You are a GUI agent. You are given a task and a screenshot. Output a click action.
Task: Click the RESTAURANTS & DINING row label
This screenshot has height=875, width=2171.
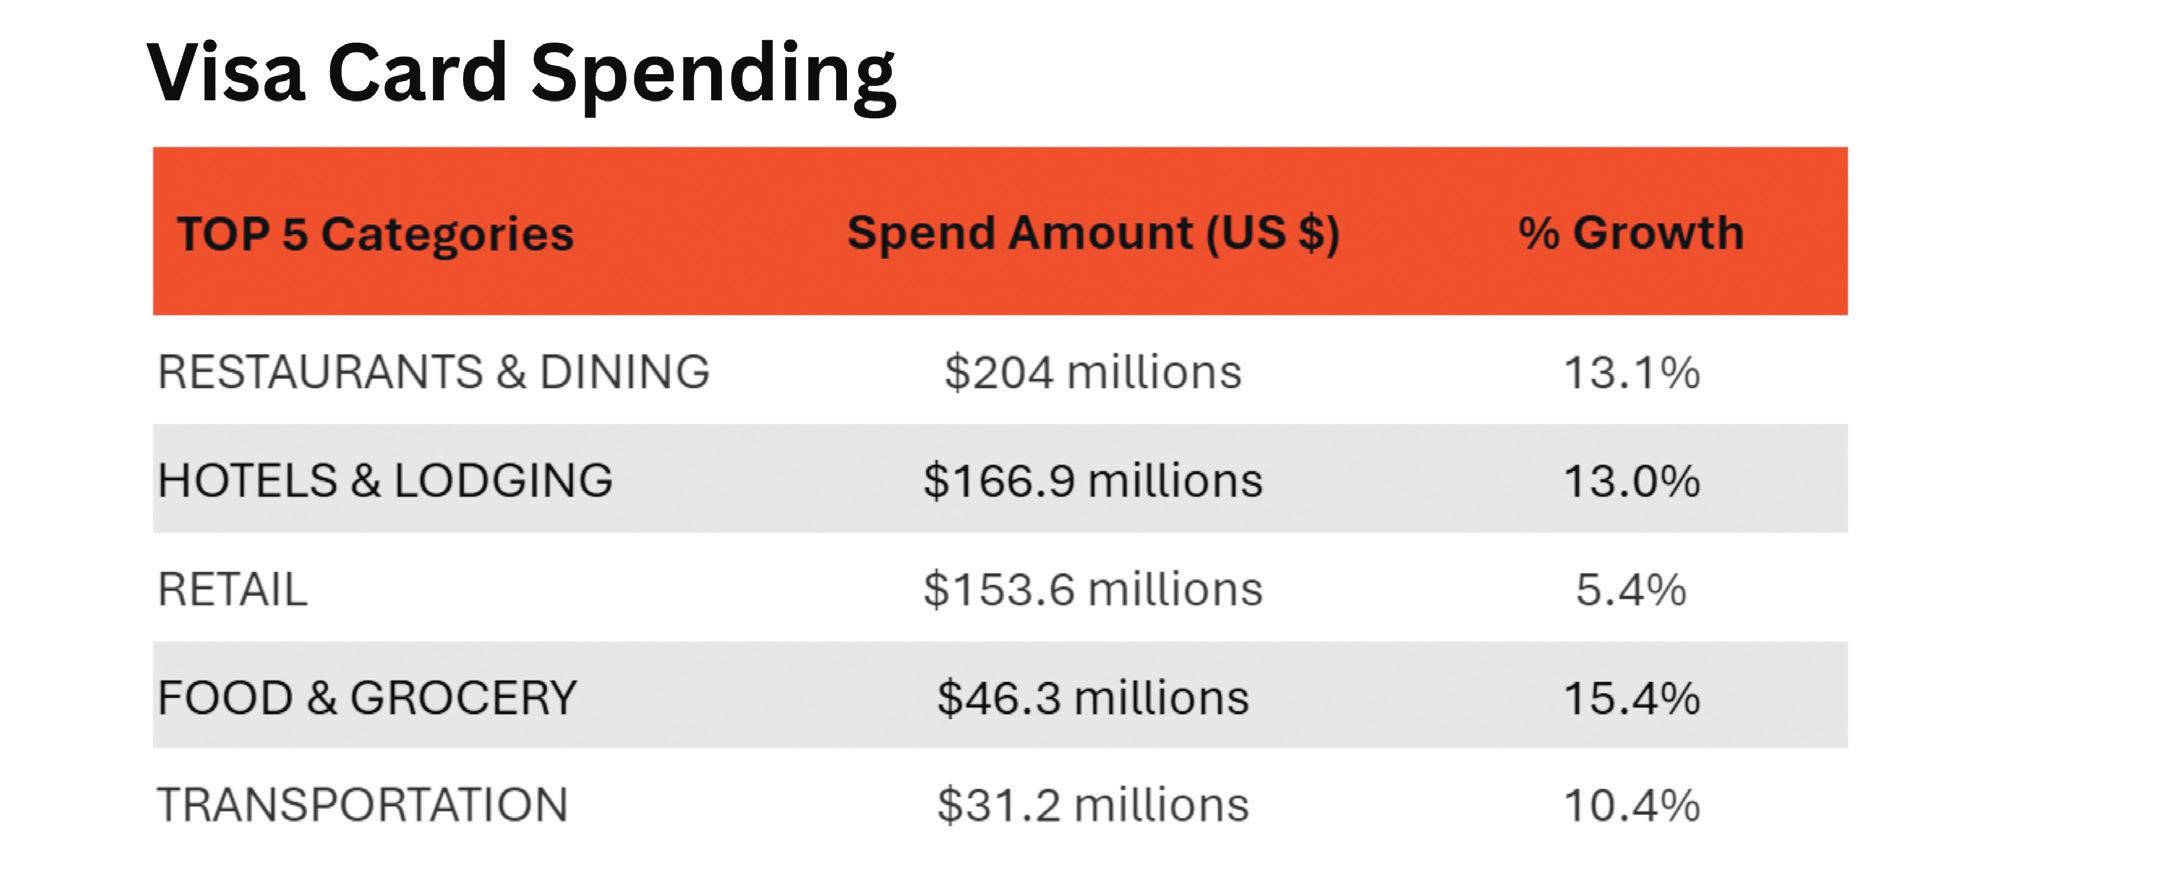(x=434, y=372)
